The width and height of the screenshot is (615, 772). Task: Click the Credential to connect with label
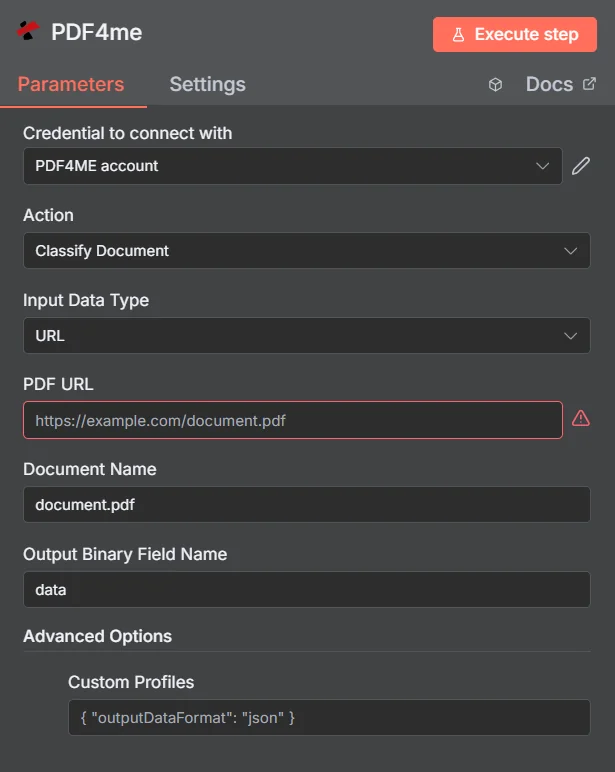(x=128, y=133)
